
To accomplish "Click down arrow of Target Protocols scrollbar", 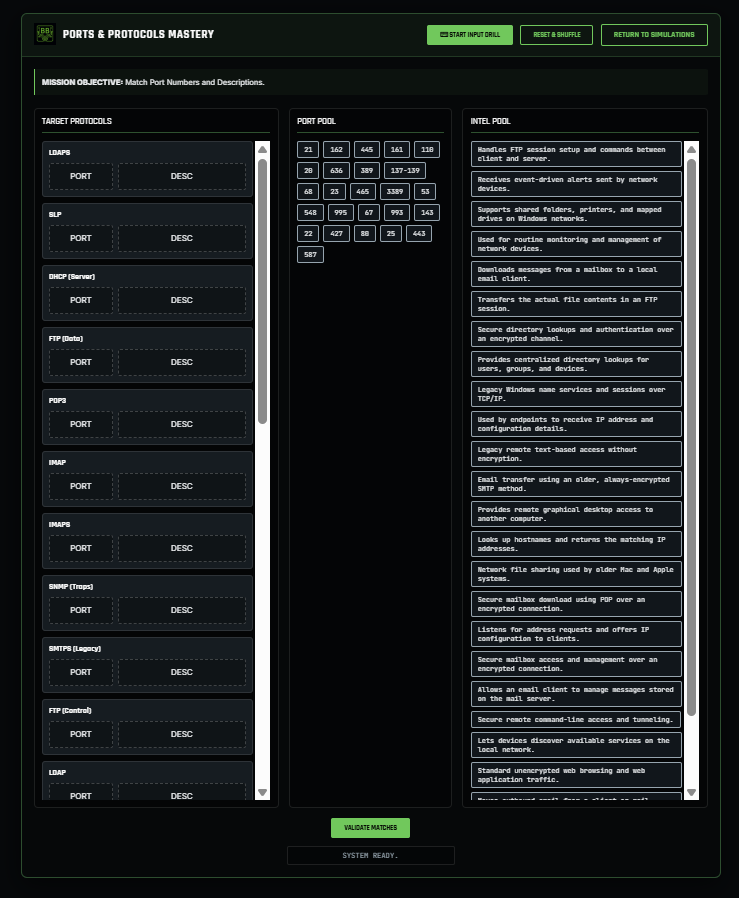I will coord(262,792).
